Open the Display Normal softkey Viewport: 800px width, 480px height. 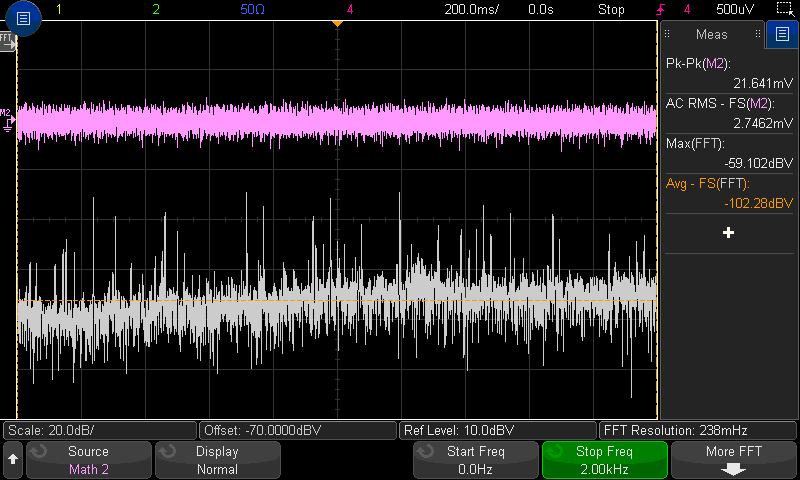[218, 460]
